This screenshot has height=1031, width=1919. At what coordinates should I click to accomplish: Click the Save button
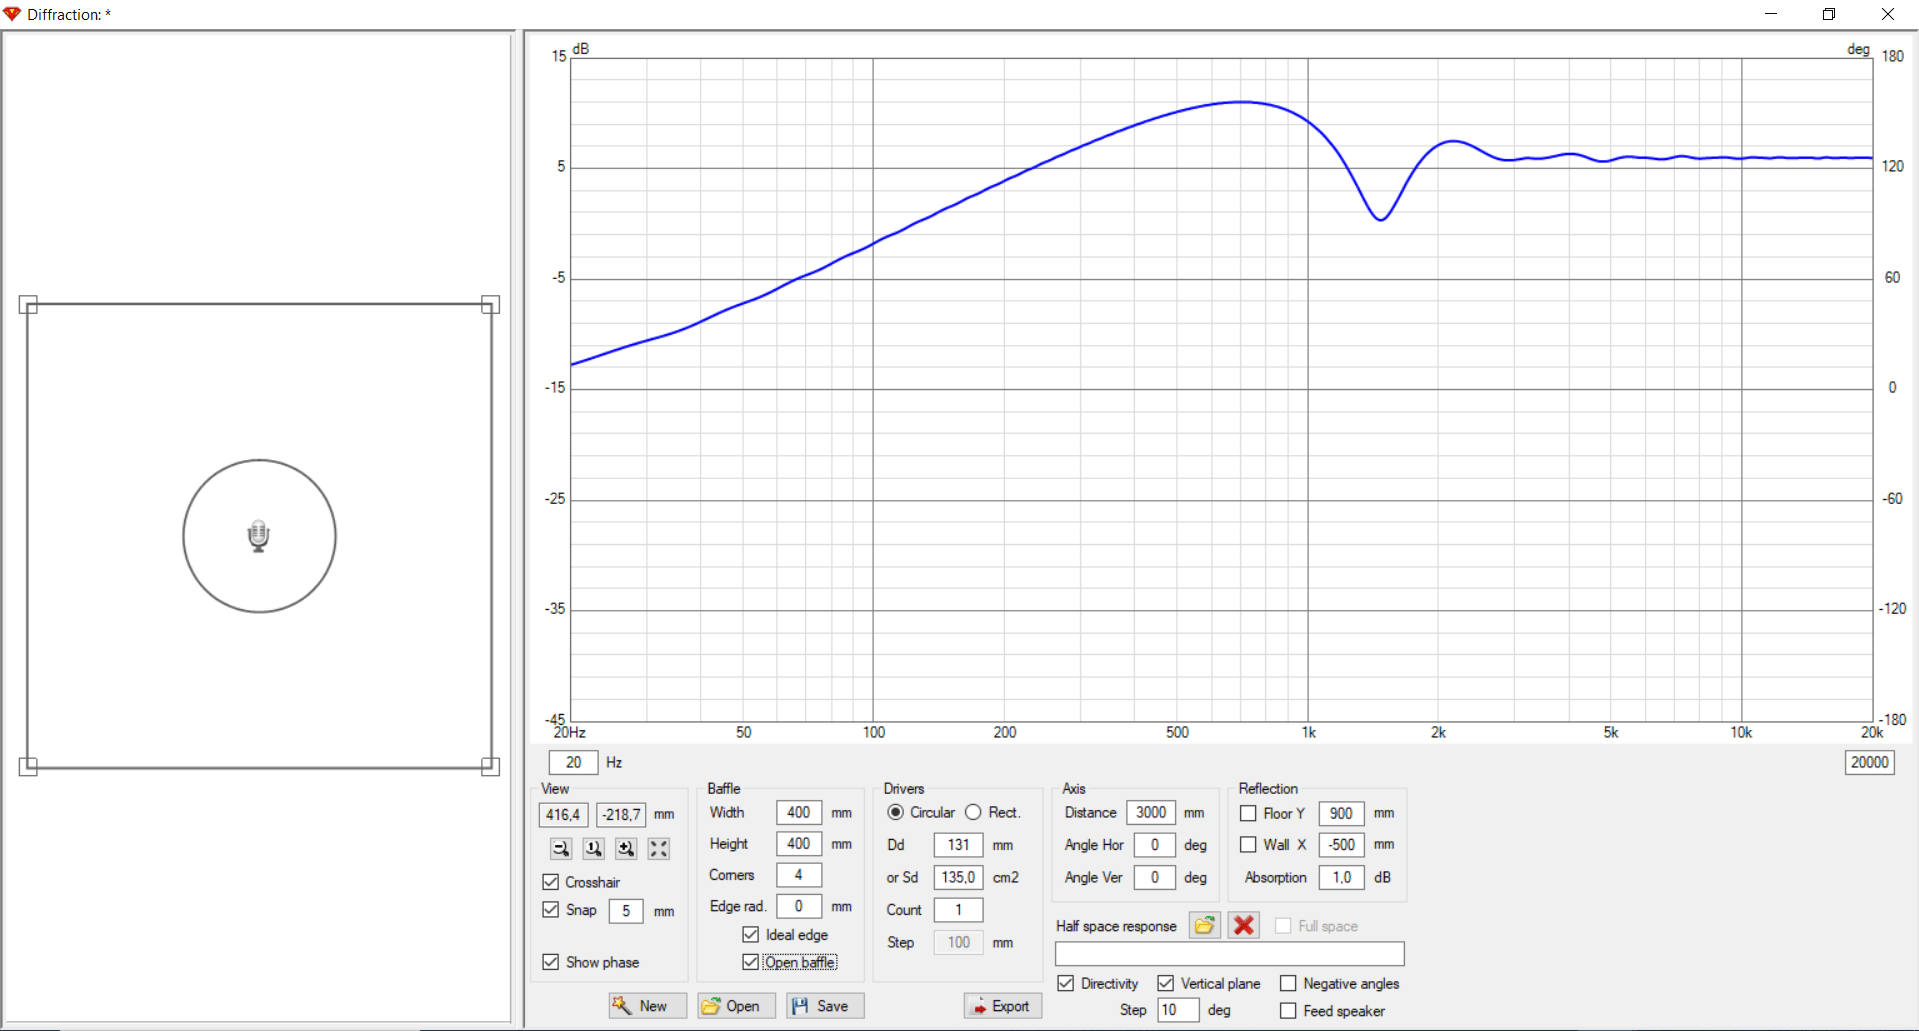click(825, 1006)
